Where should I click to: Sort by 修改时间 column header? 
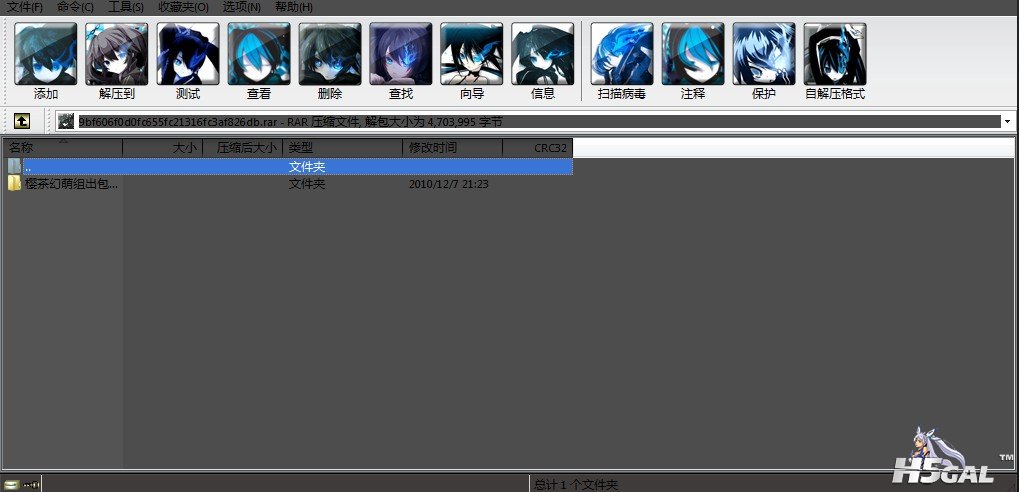tap(452, 148)
